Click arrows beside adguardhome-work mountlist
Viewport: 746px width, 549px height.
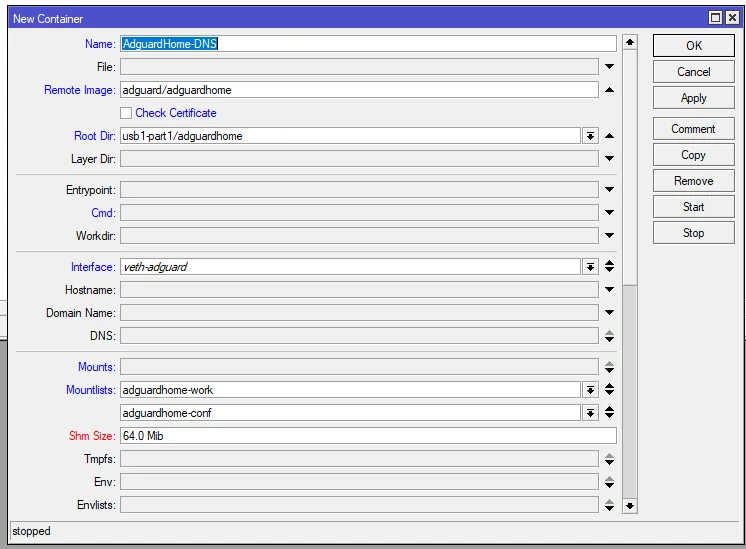[x=609, y=390]
